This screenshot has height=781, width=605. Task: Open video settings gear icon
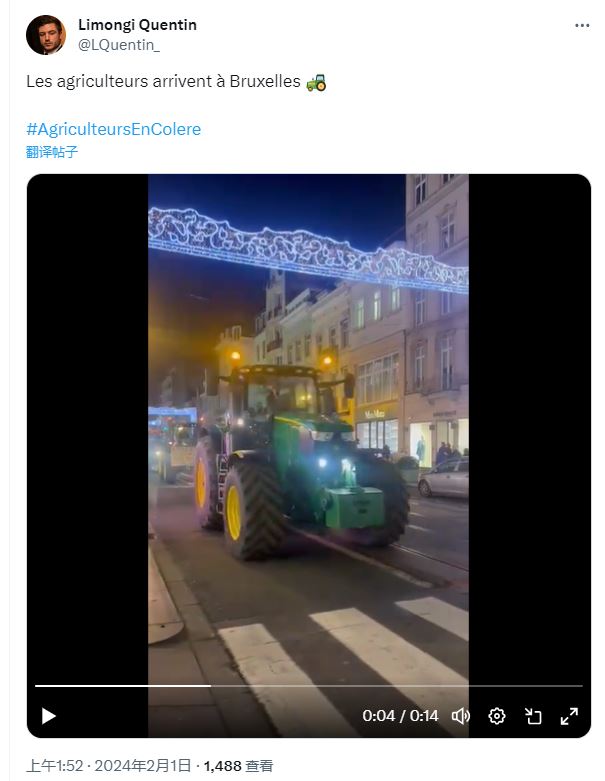[496, 716]
